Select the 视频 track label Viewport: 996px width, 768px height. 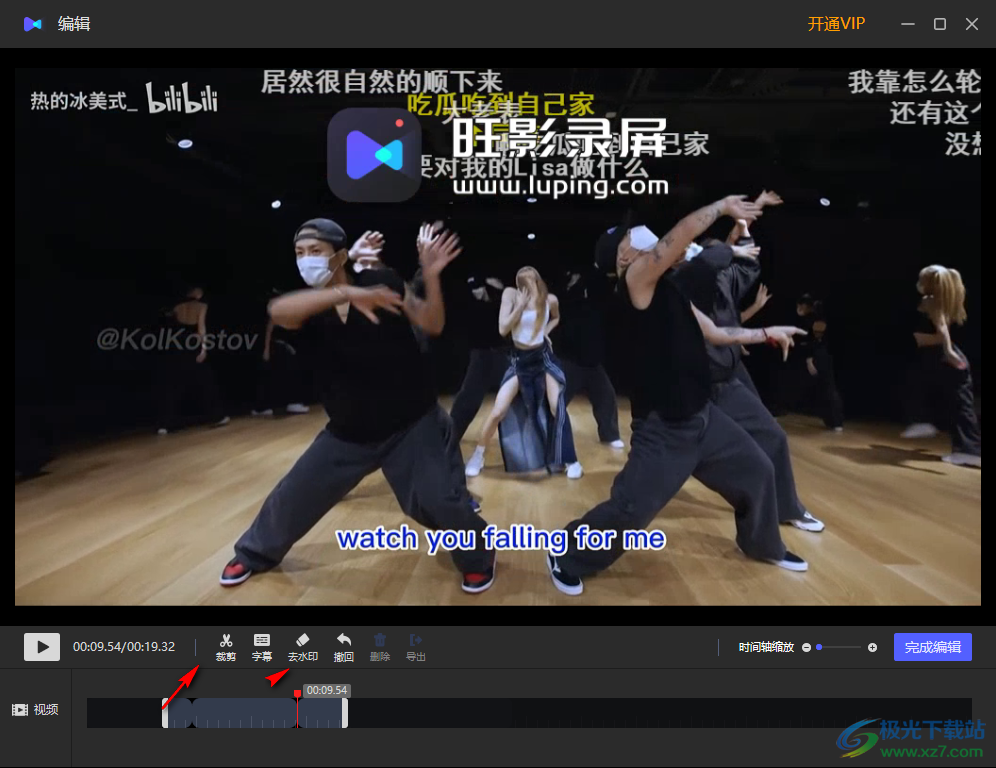[46, 710]
